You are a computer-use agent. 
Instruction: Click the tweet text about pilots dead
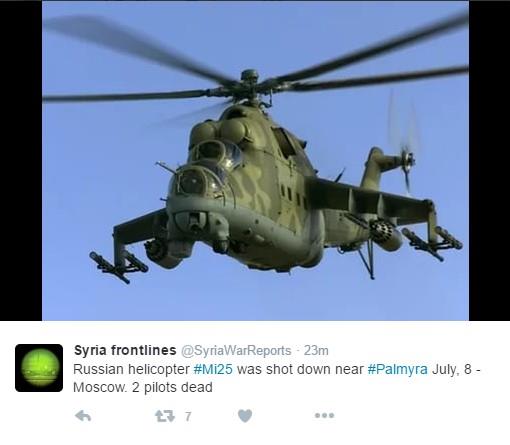pyautogui.click(x=277, y=378)
